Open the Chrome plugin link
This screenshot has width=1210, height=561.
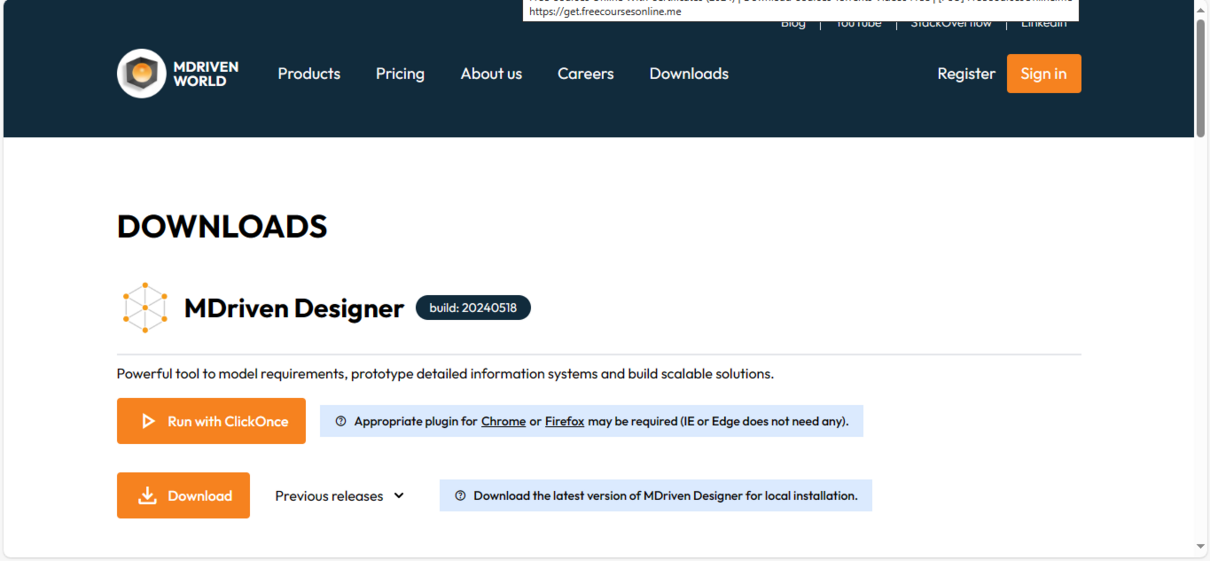pyautogui.click(x=503, y=421)
